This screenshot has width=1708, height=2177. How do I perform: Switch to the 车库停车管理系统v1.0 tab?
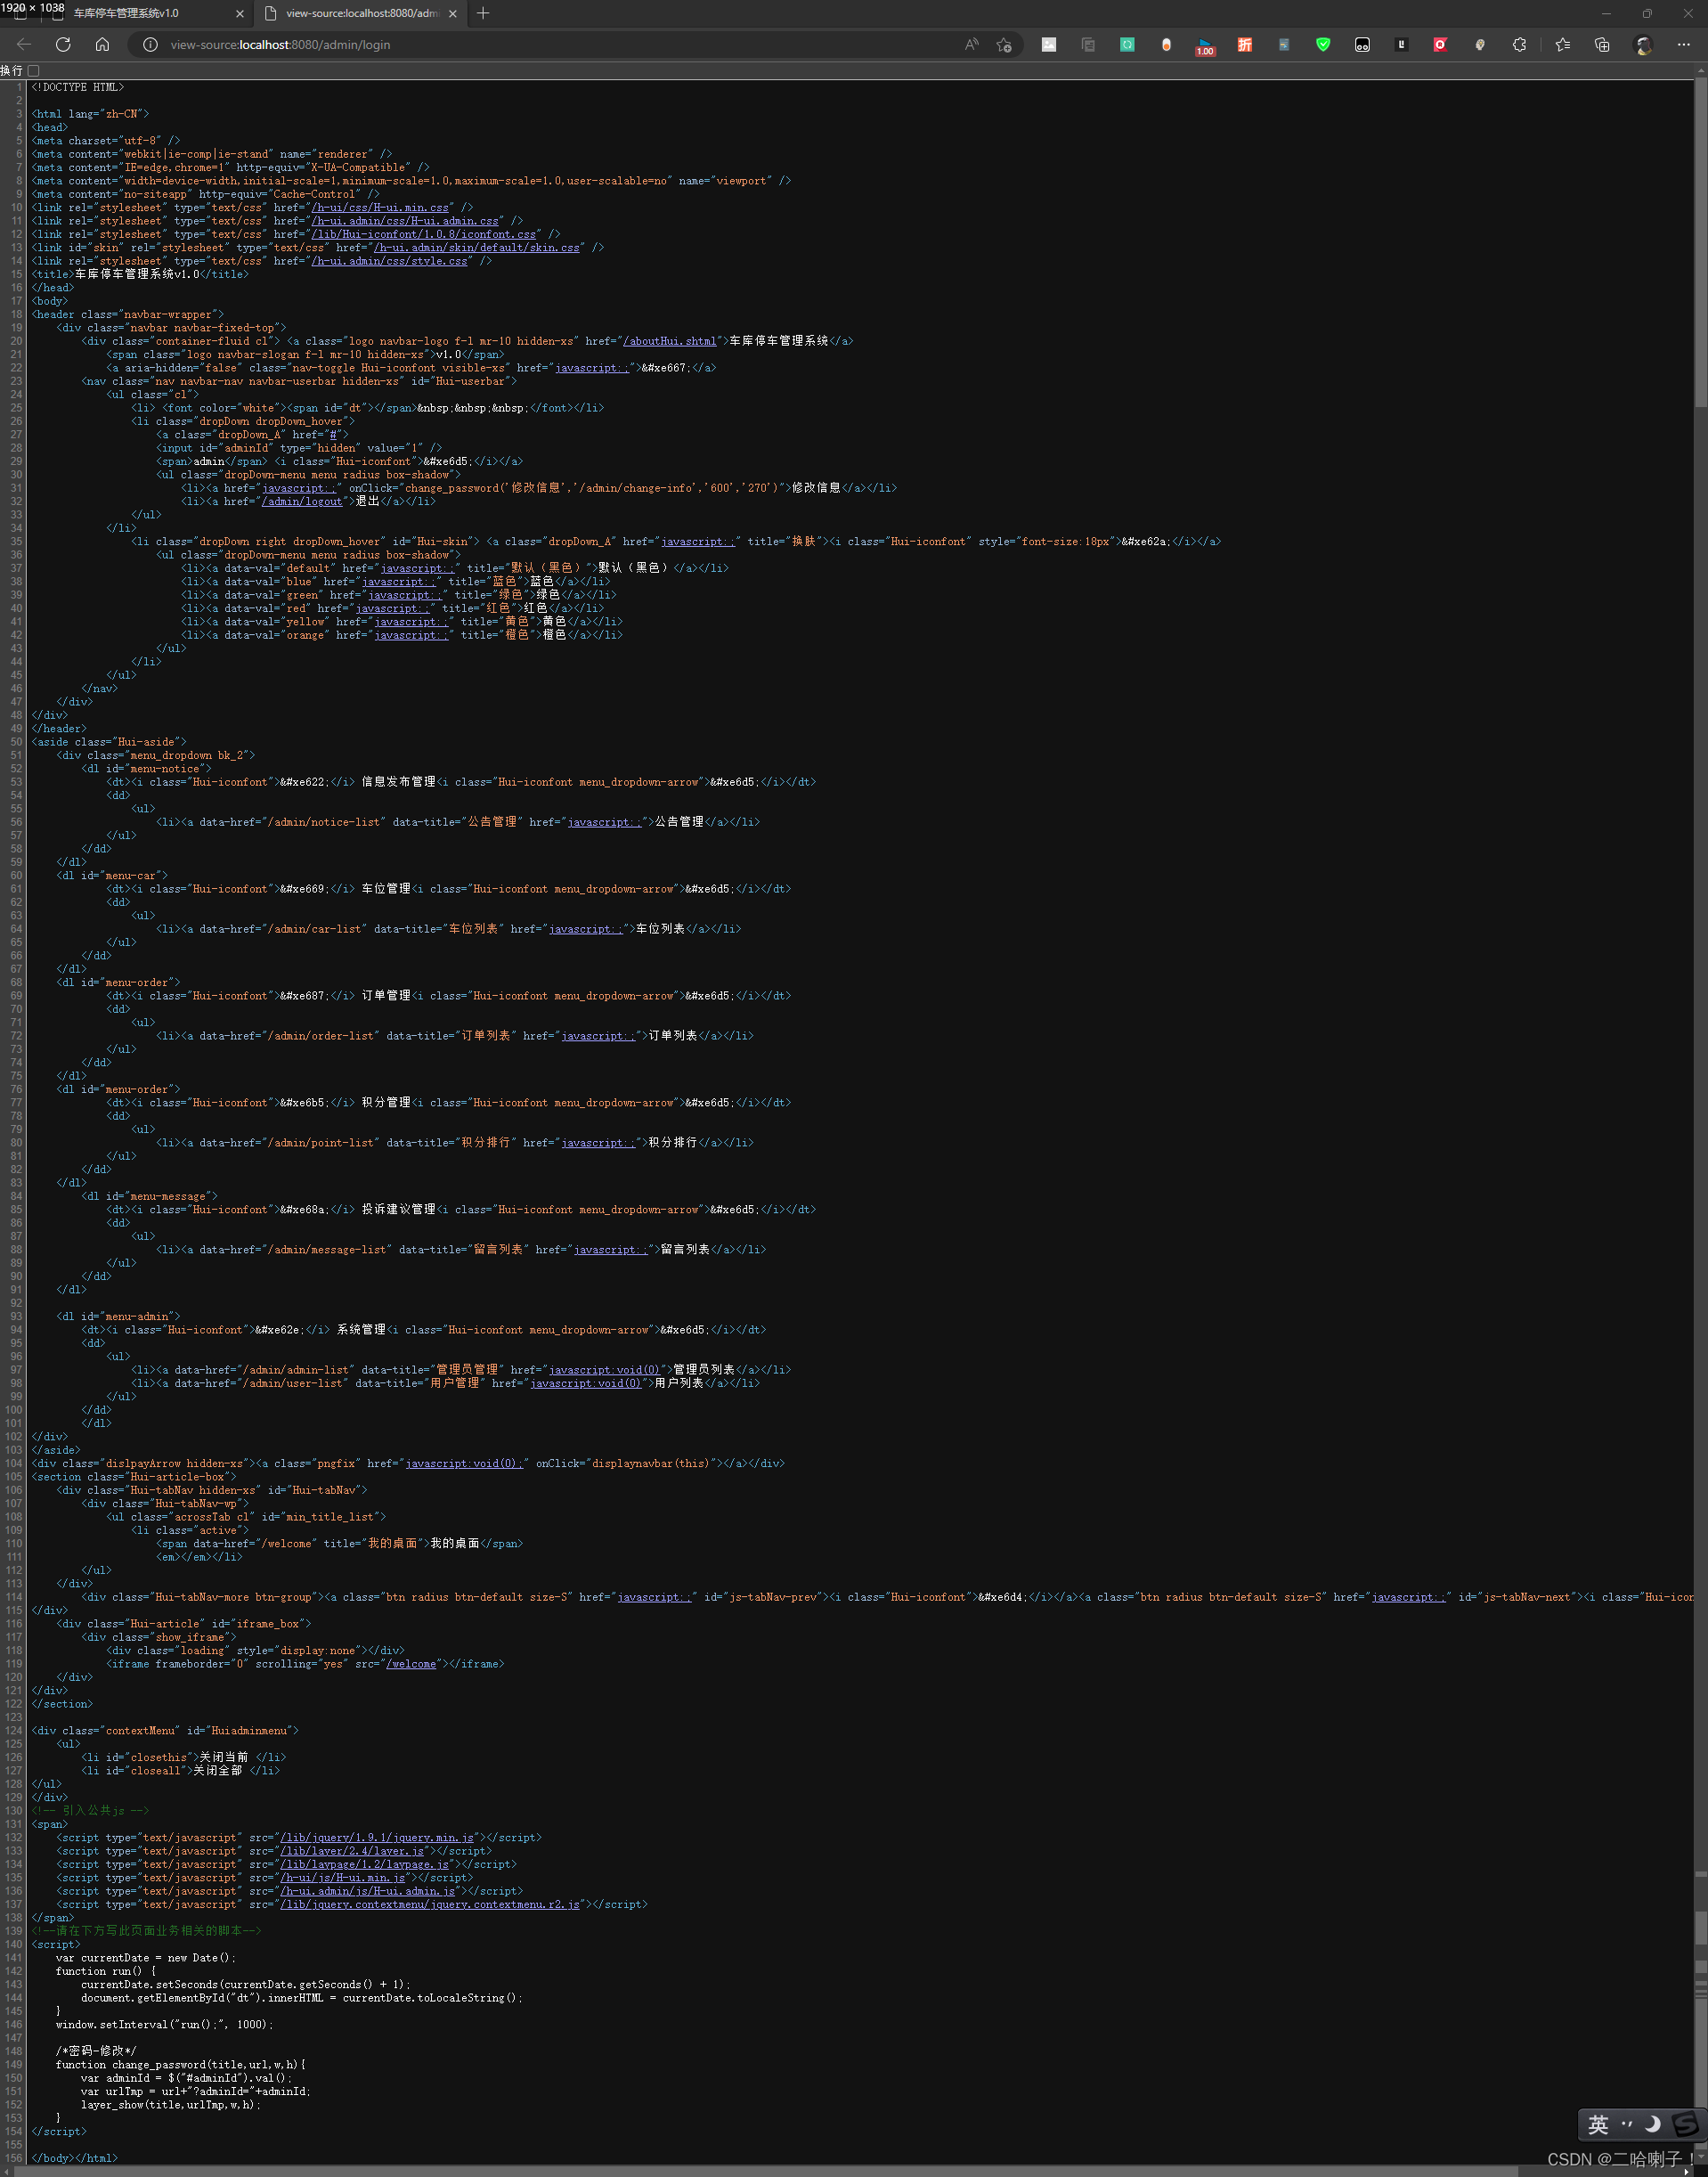coord(126,13)
